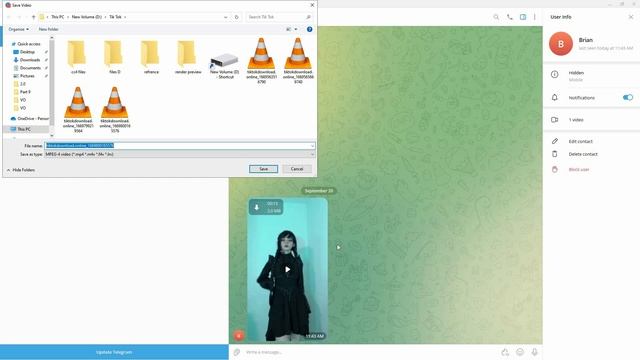Select Pictures in navigation pane
Viewport: 640px width, 360px height.
pyautogui.click(x=27, y=76)
